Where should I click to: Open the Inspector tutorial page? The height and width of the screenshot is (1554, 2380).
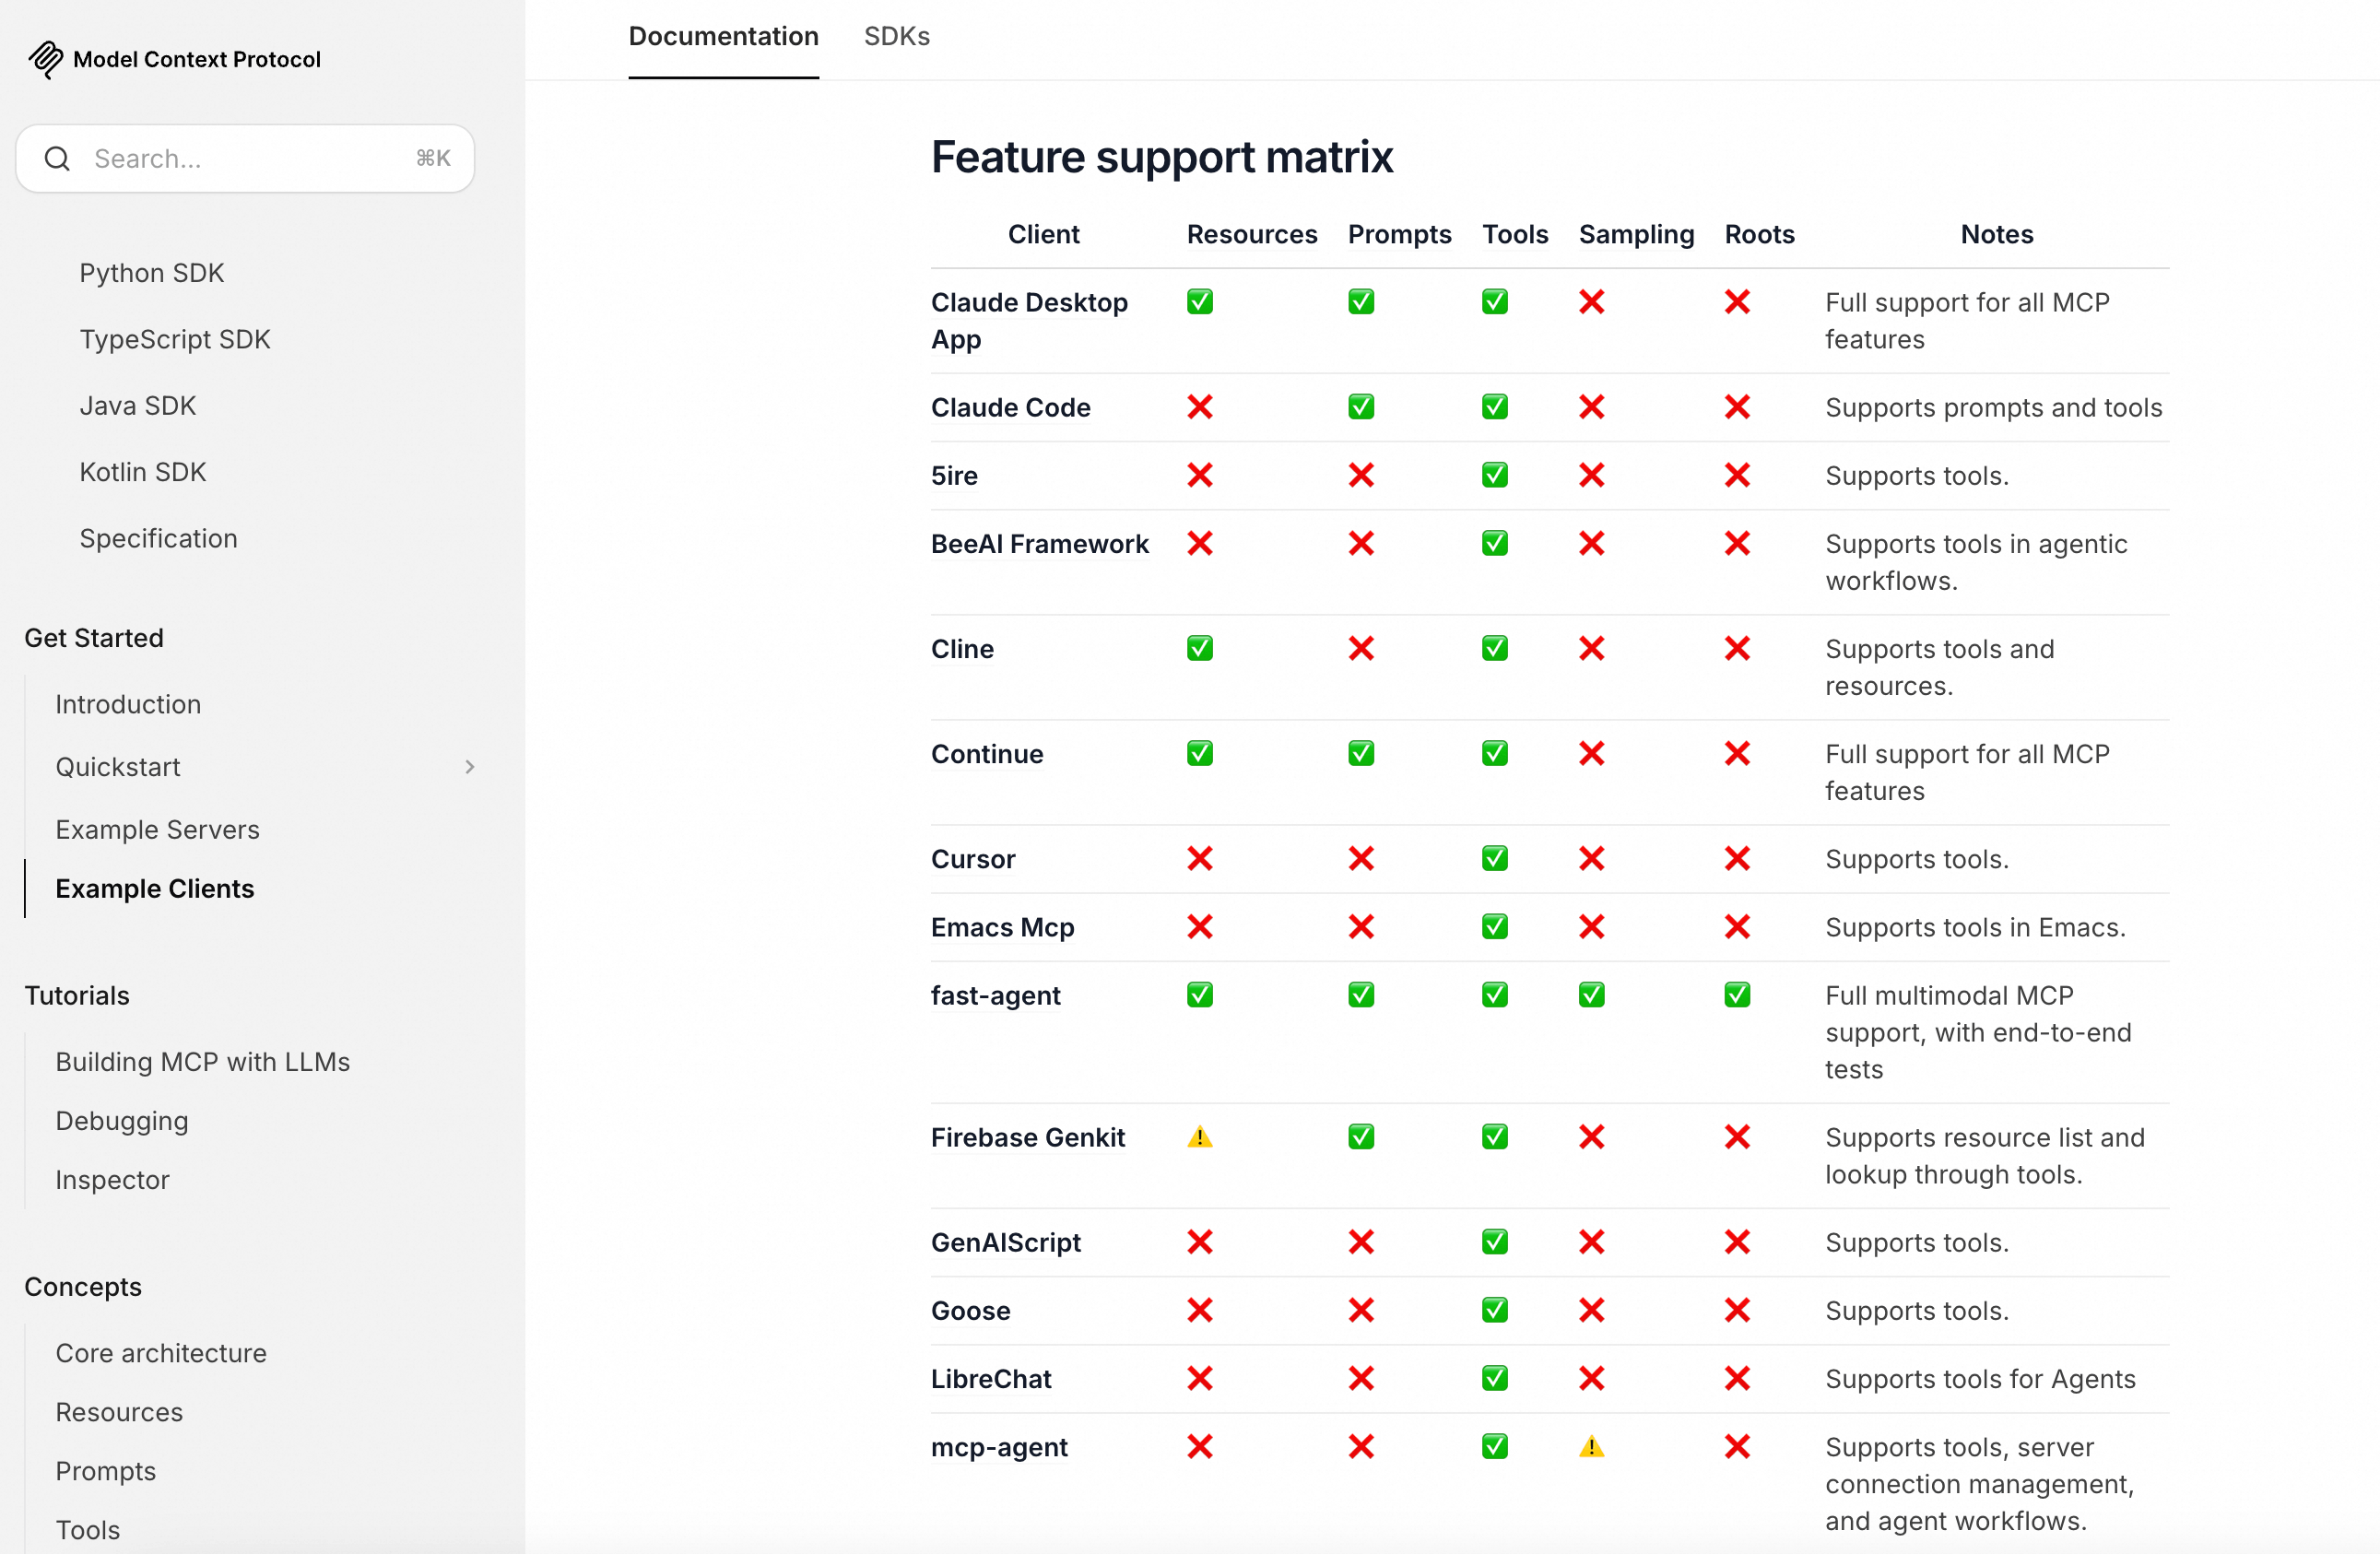112,1180
